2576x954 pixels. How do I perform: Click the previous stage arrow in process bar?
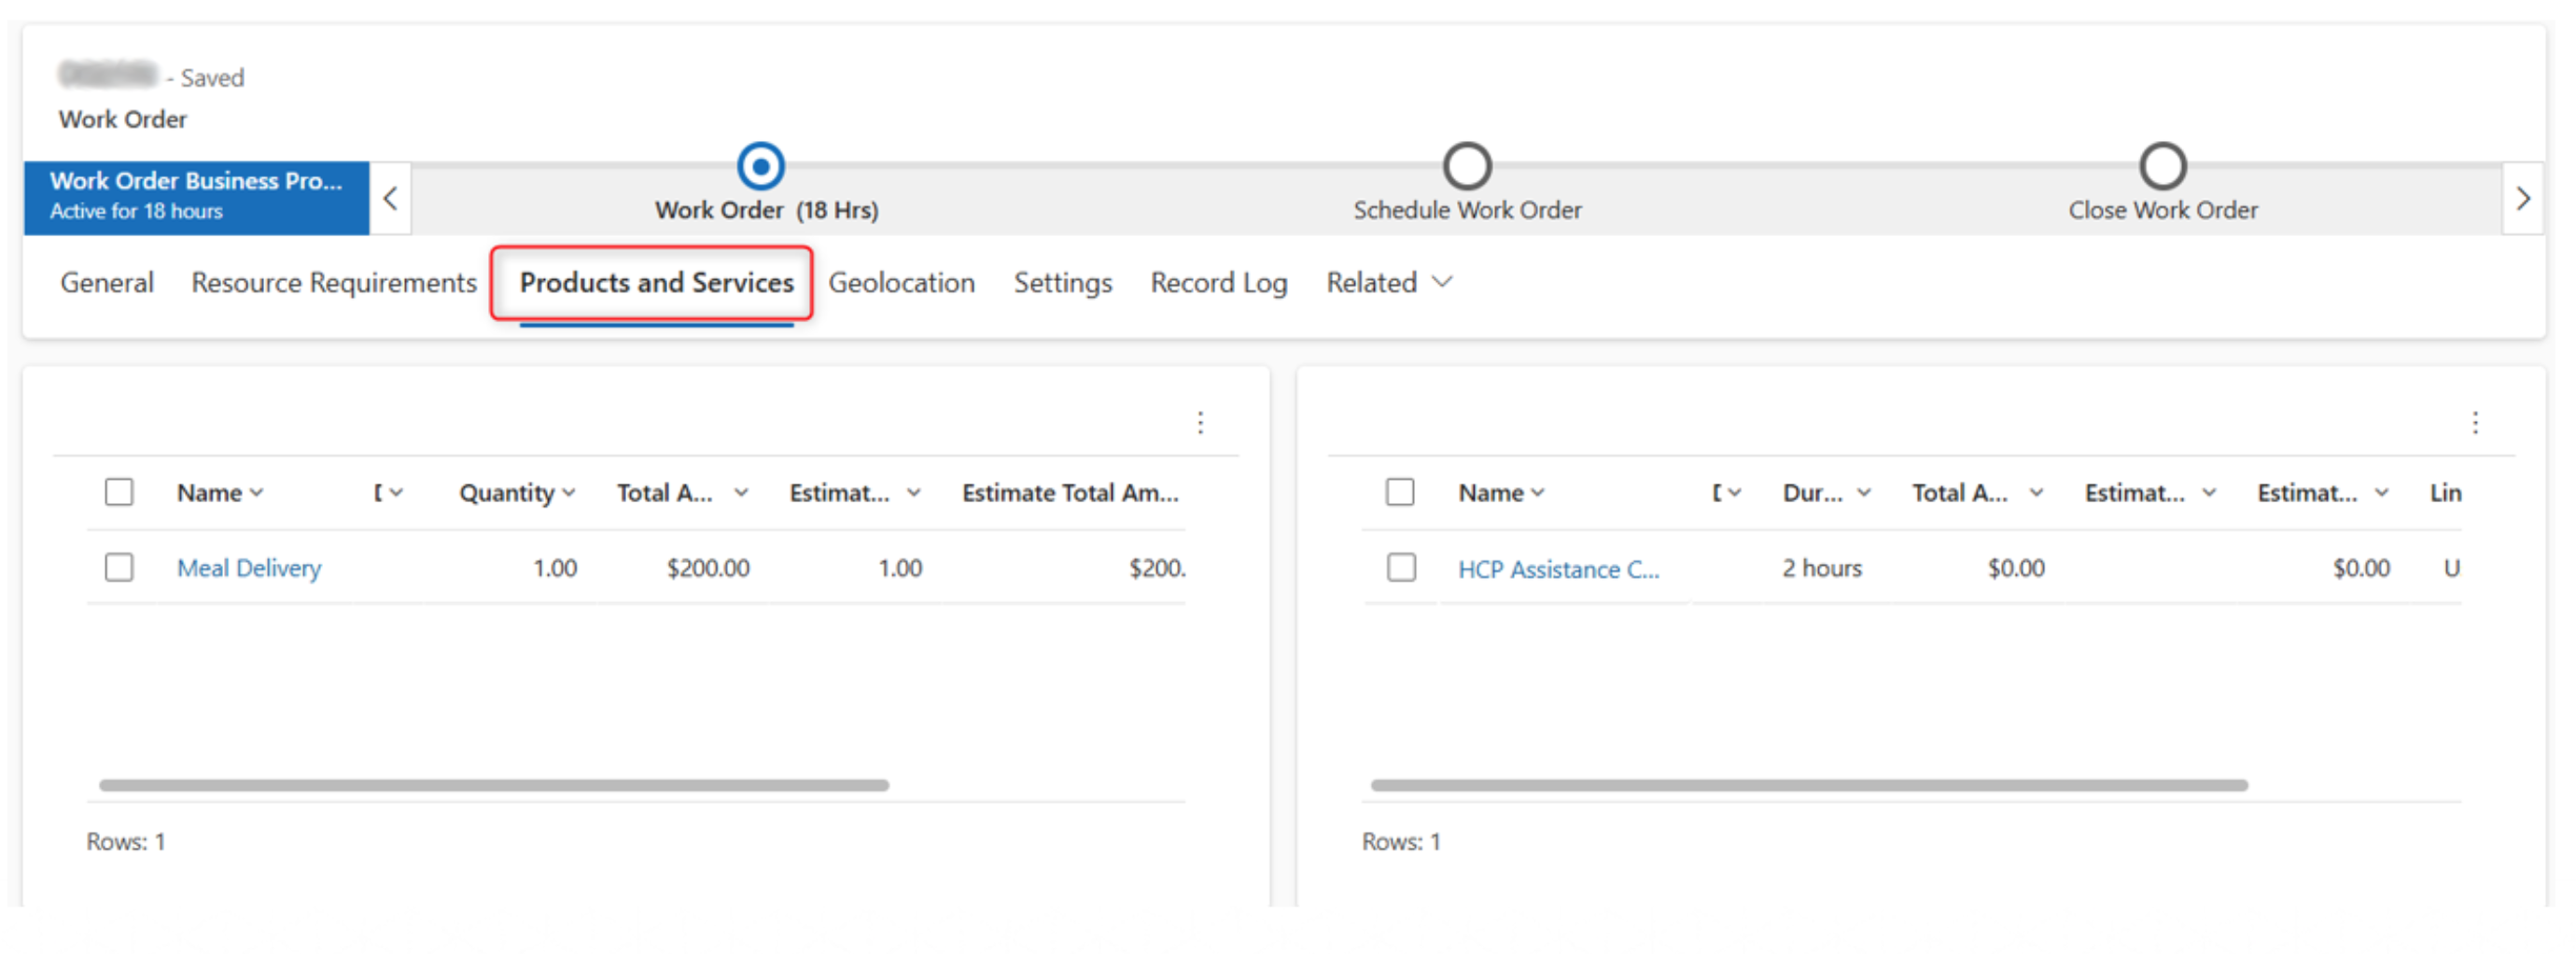390,198
